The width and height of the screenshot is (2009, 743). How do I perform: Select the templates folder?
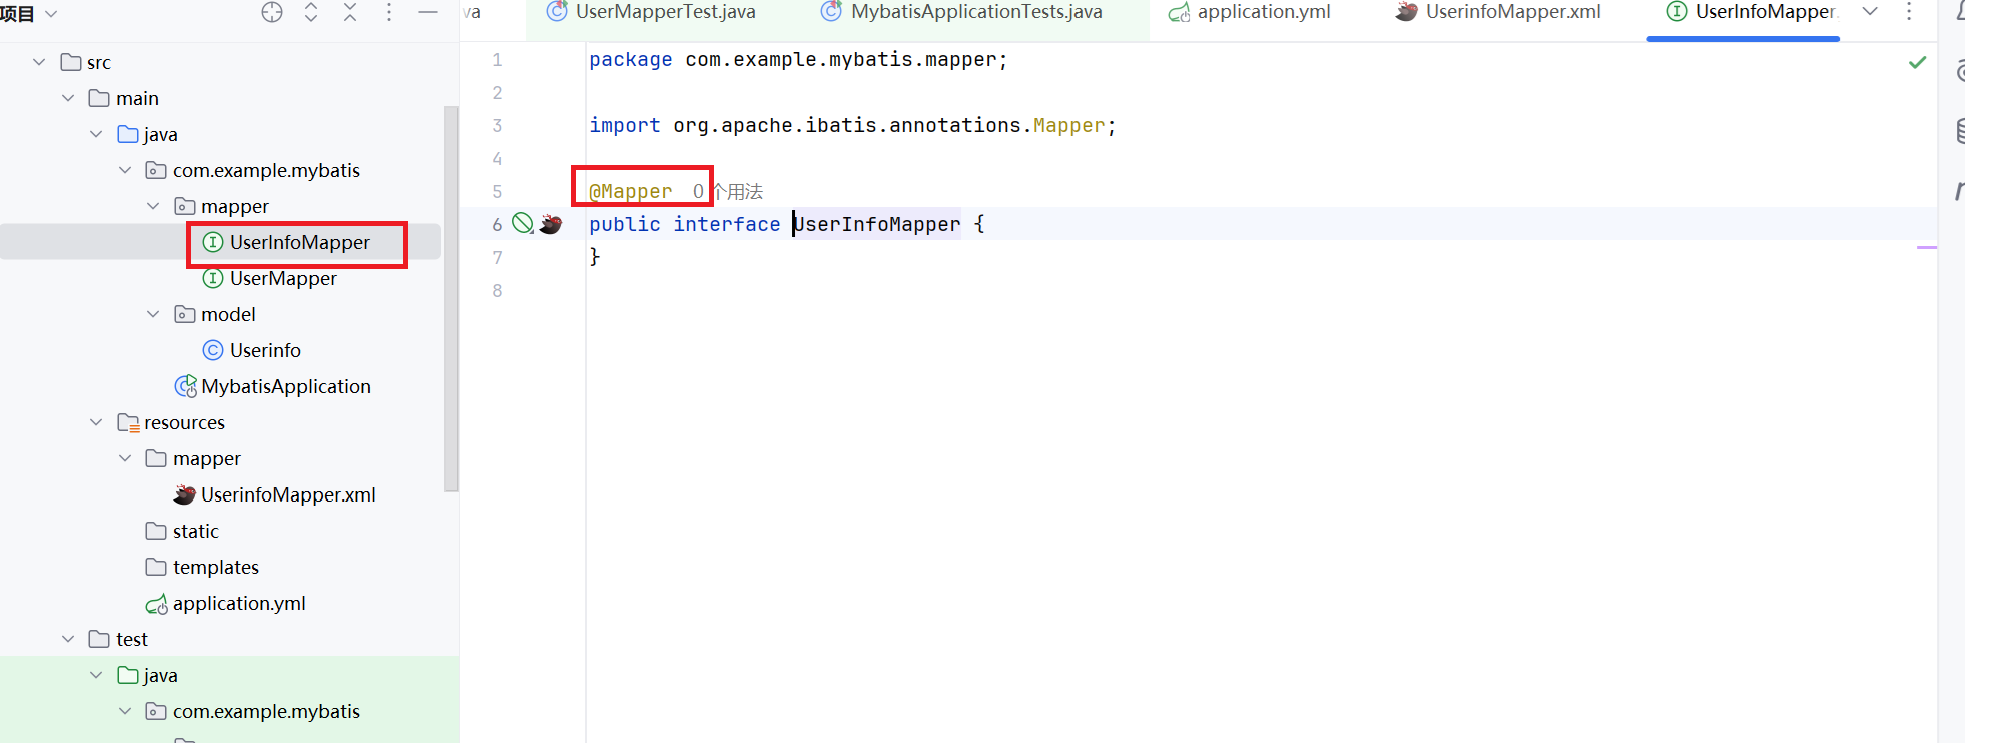pyautogui.click(x=215, y=567)
